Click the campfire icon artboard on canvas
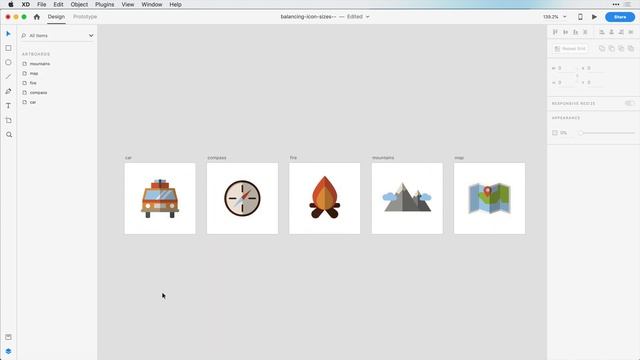640x360 pixels. [324, 198]
